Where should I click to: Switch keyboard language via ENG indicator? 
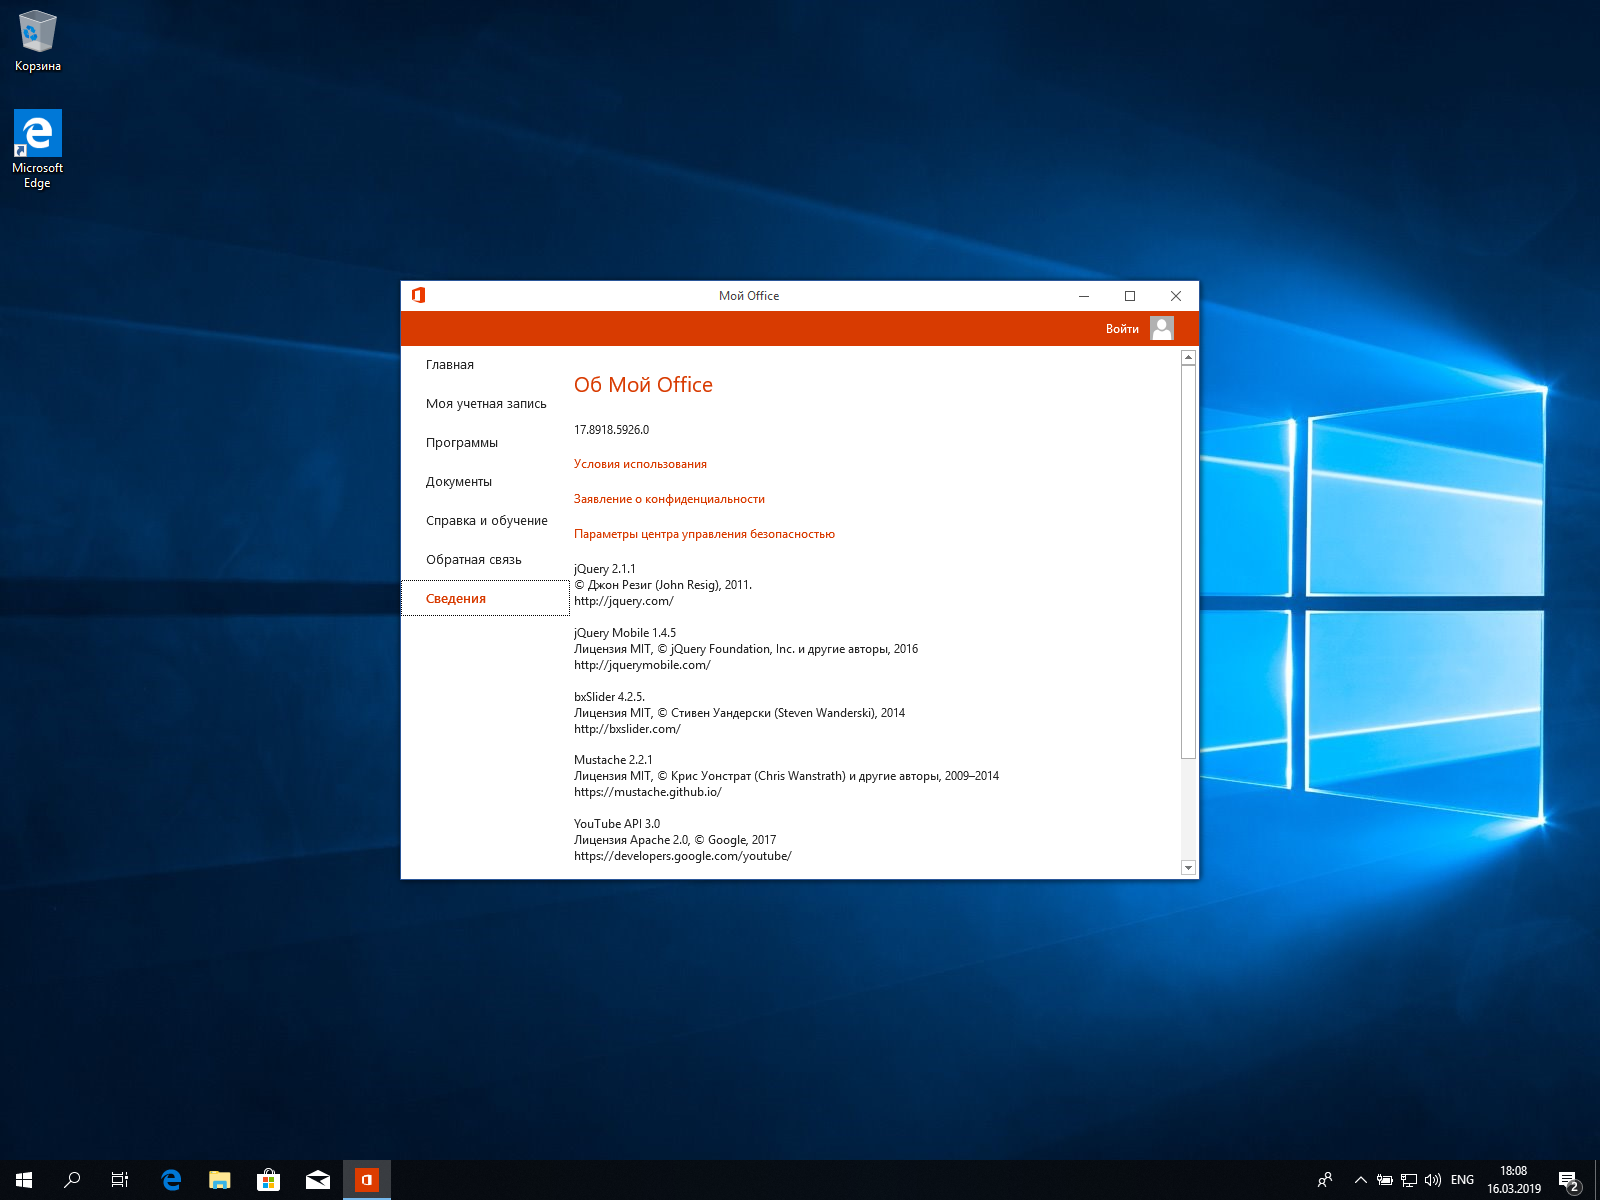click(1462, 1179)
